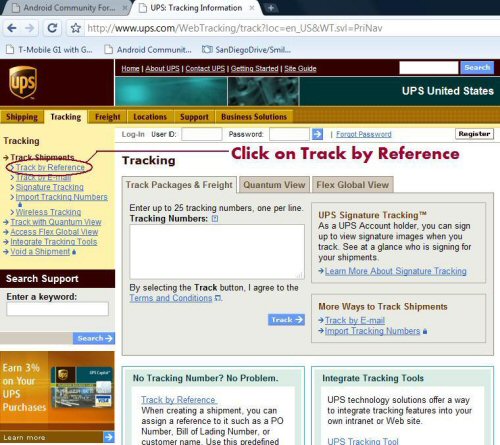
Task: Submit login with blue arrow button
Action: [317, 134]
